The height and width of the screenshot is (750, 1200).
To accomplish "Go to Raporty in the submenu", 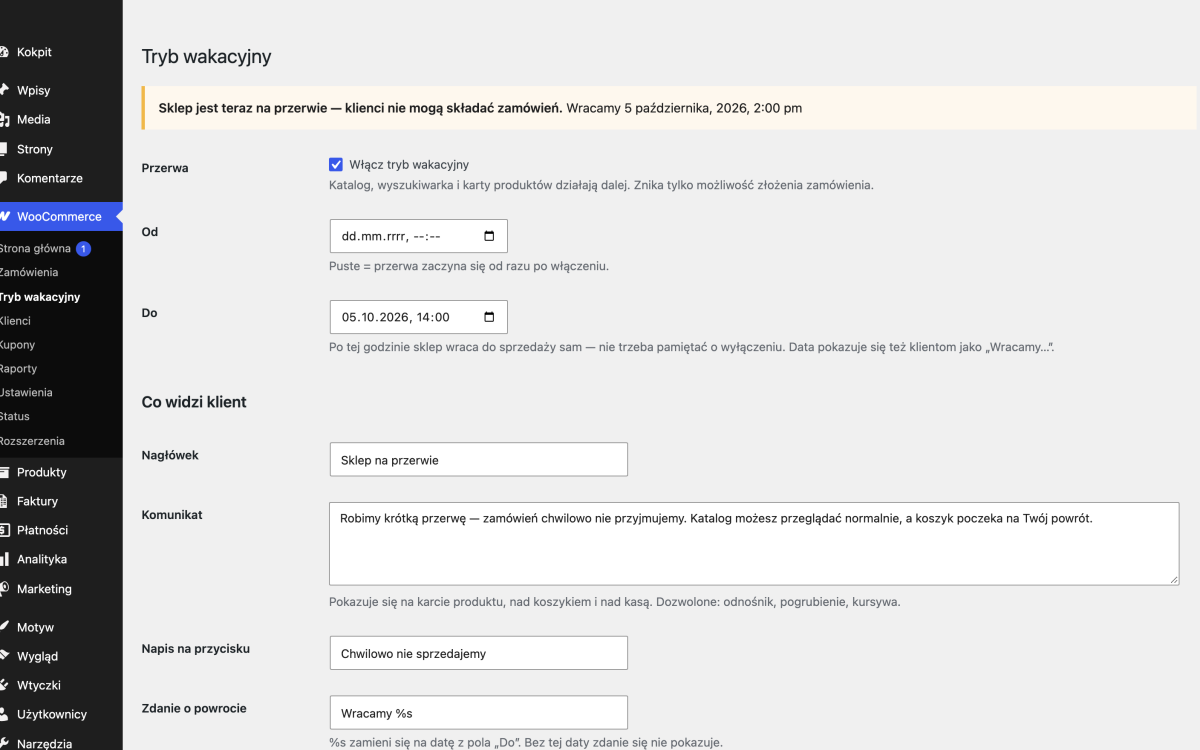I will pyautogui.click(x=18, y=369).
